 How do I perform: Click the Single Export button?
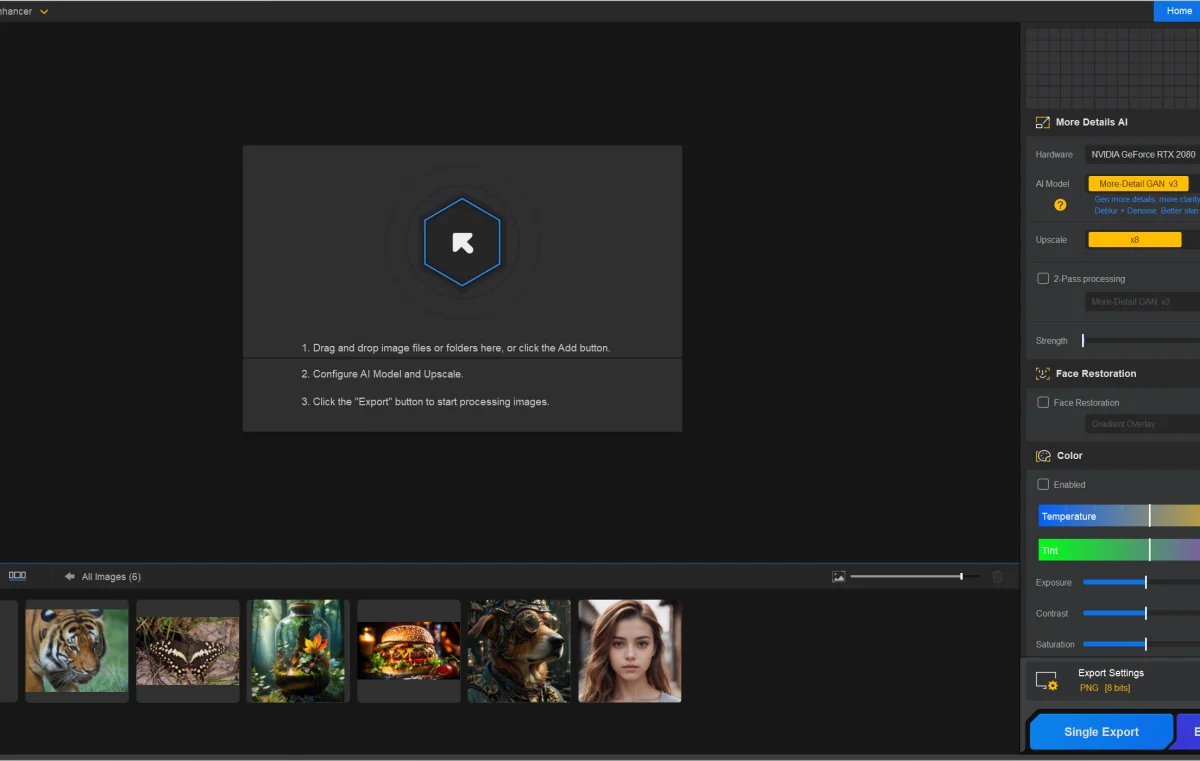click(x=1100, y=732)
